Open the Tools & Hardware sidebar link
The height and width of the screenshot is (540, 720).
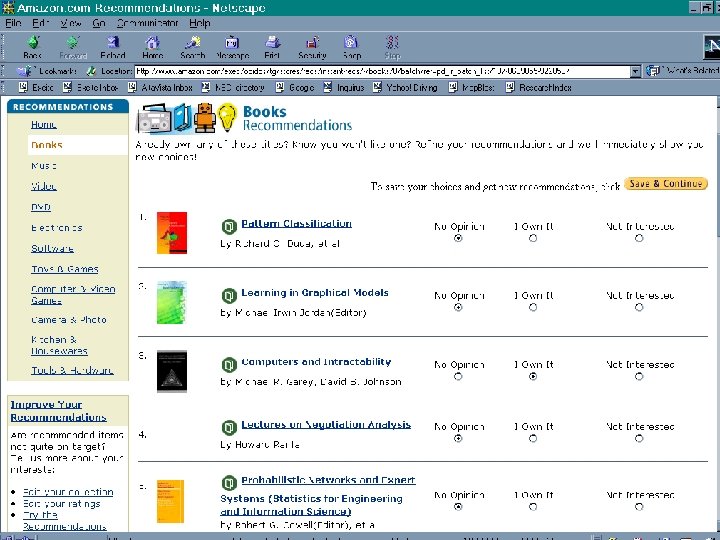[72, 370]
